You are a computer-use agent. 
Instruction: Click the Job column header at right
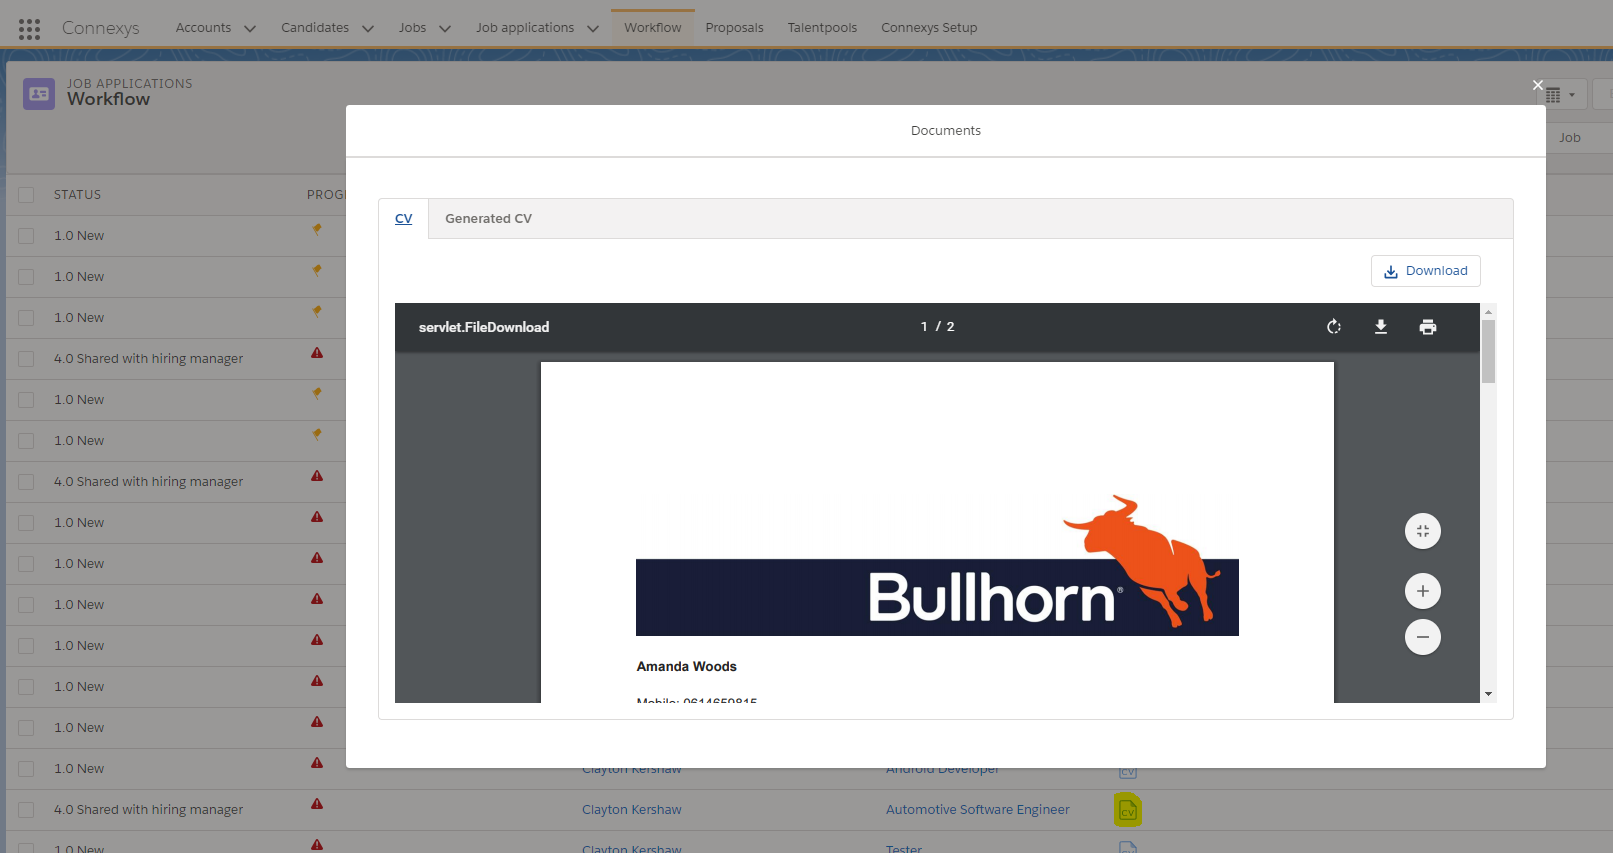pos(1570,138)
